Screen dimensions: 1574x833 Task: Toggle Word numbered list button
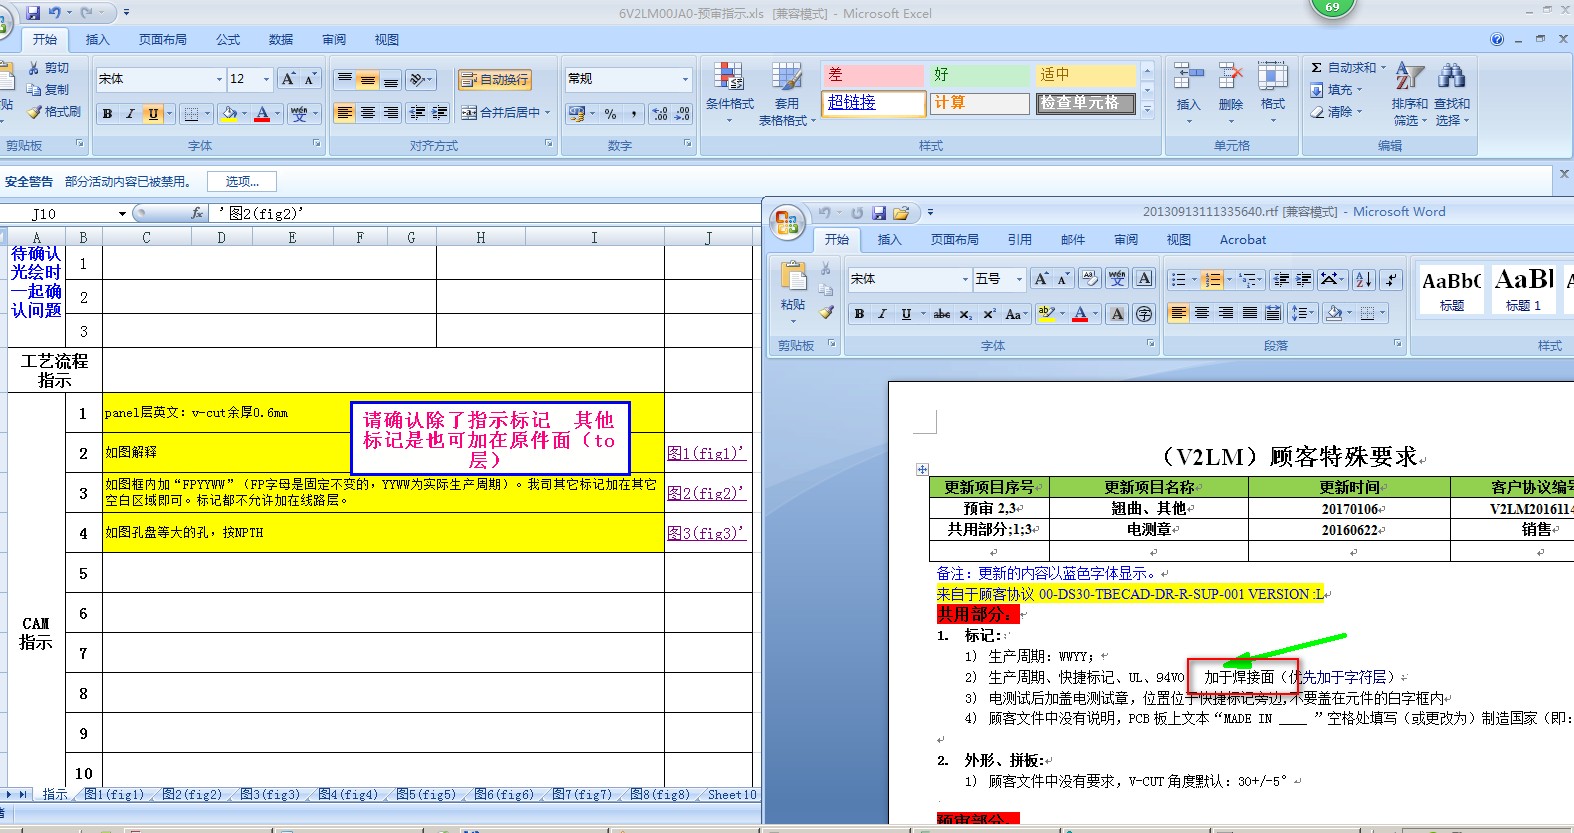(1210, 280)
